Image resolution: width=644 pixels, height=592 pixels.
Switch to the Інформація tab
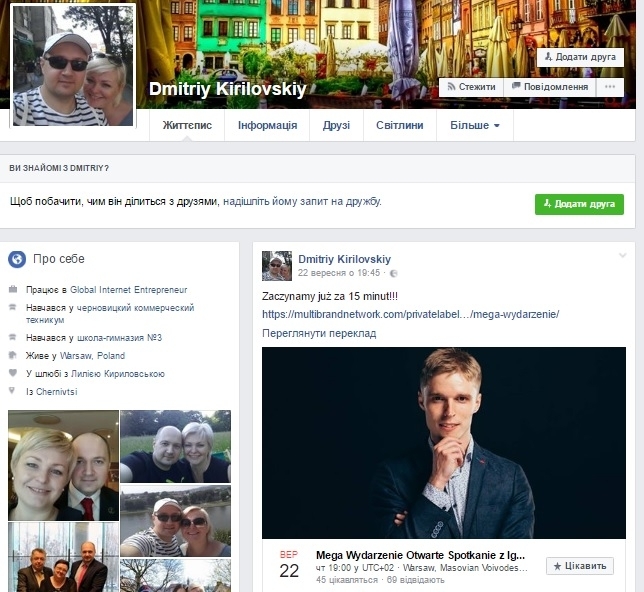[267, 126]
